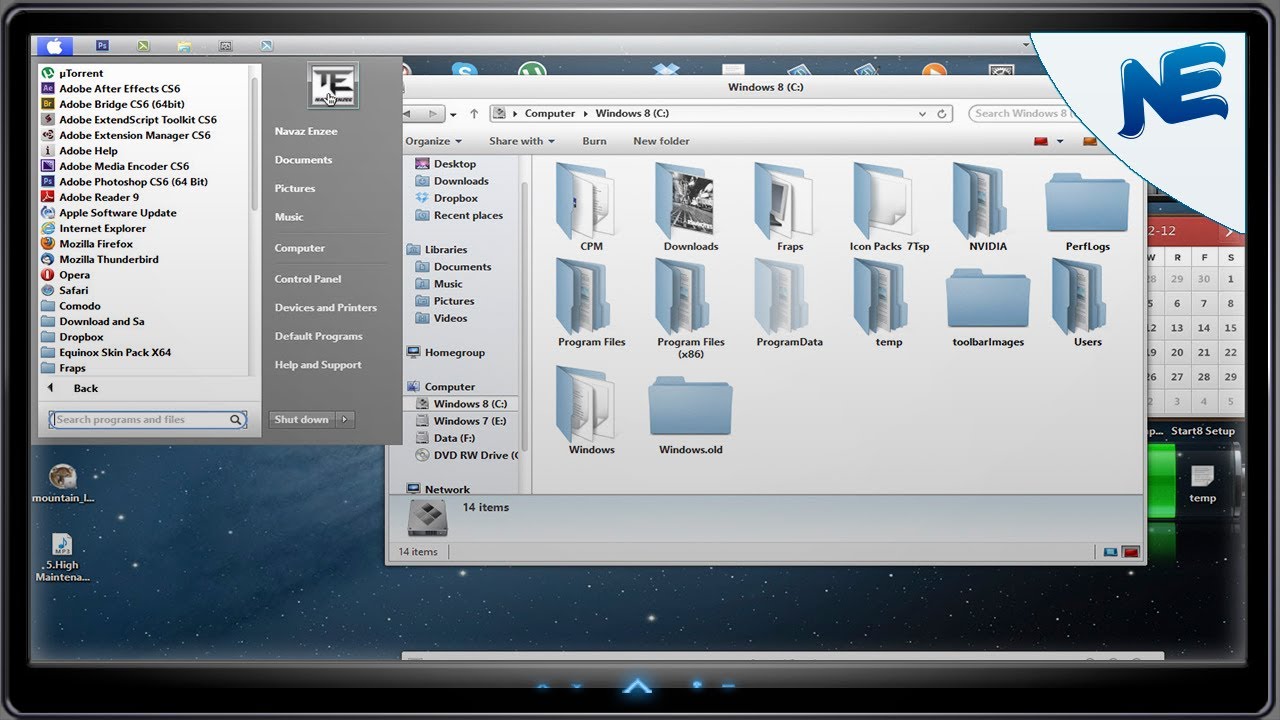The height and width of the screenshot is (720, 1280).
Task: Launch Photoshop from the top taskbar
Action: click(x=102, y=46)
